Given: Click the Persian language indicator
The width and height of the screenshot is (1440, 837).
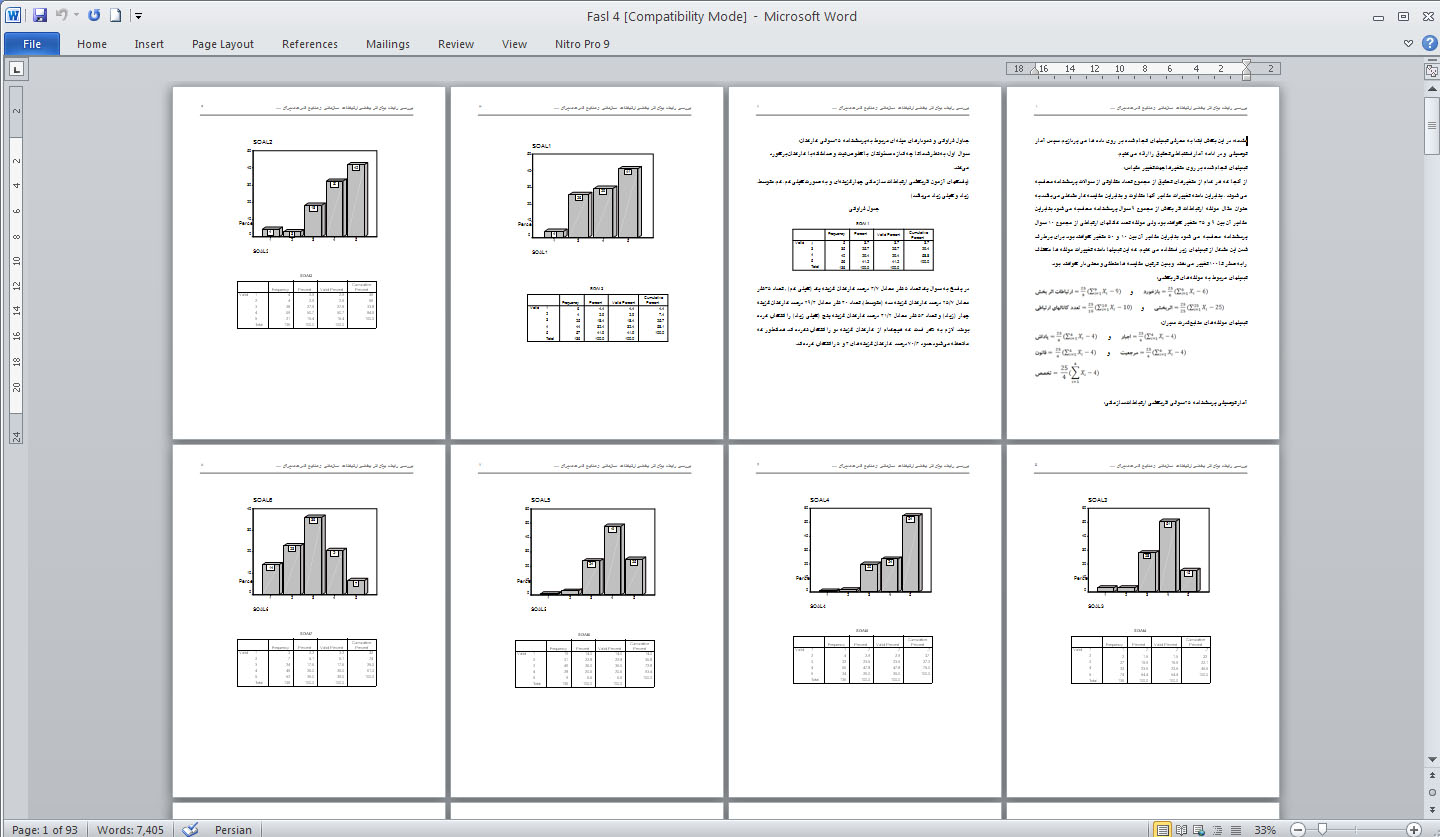Looking at the screenshot, I should click(x=233, y=829).
